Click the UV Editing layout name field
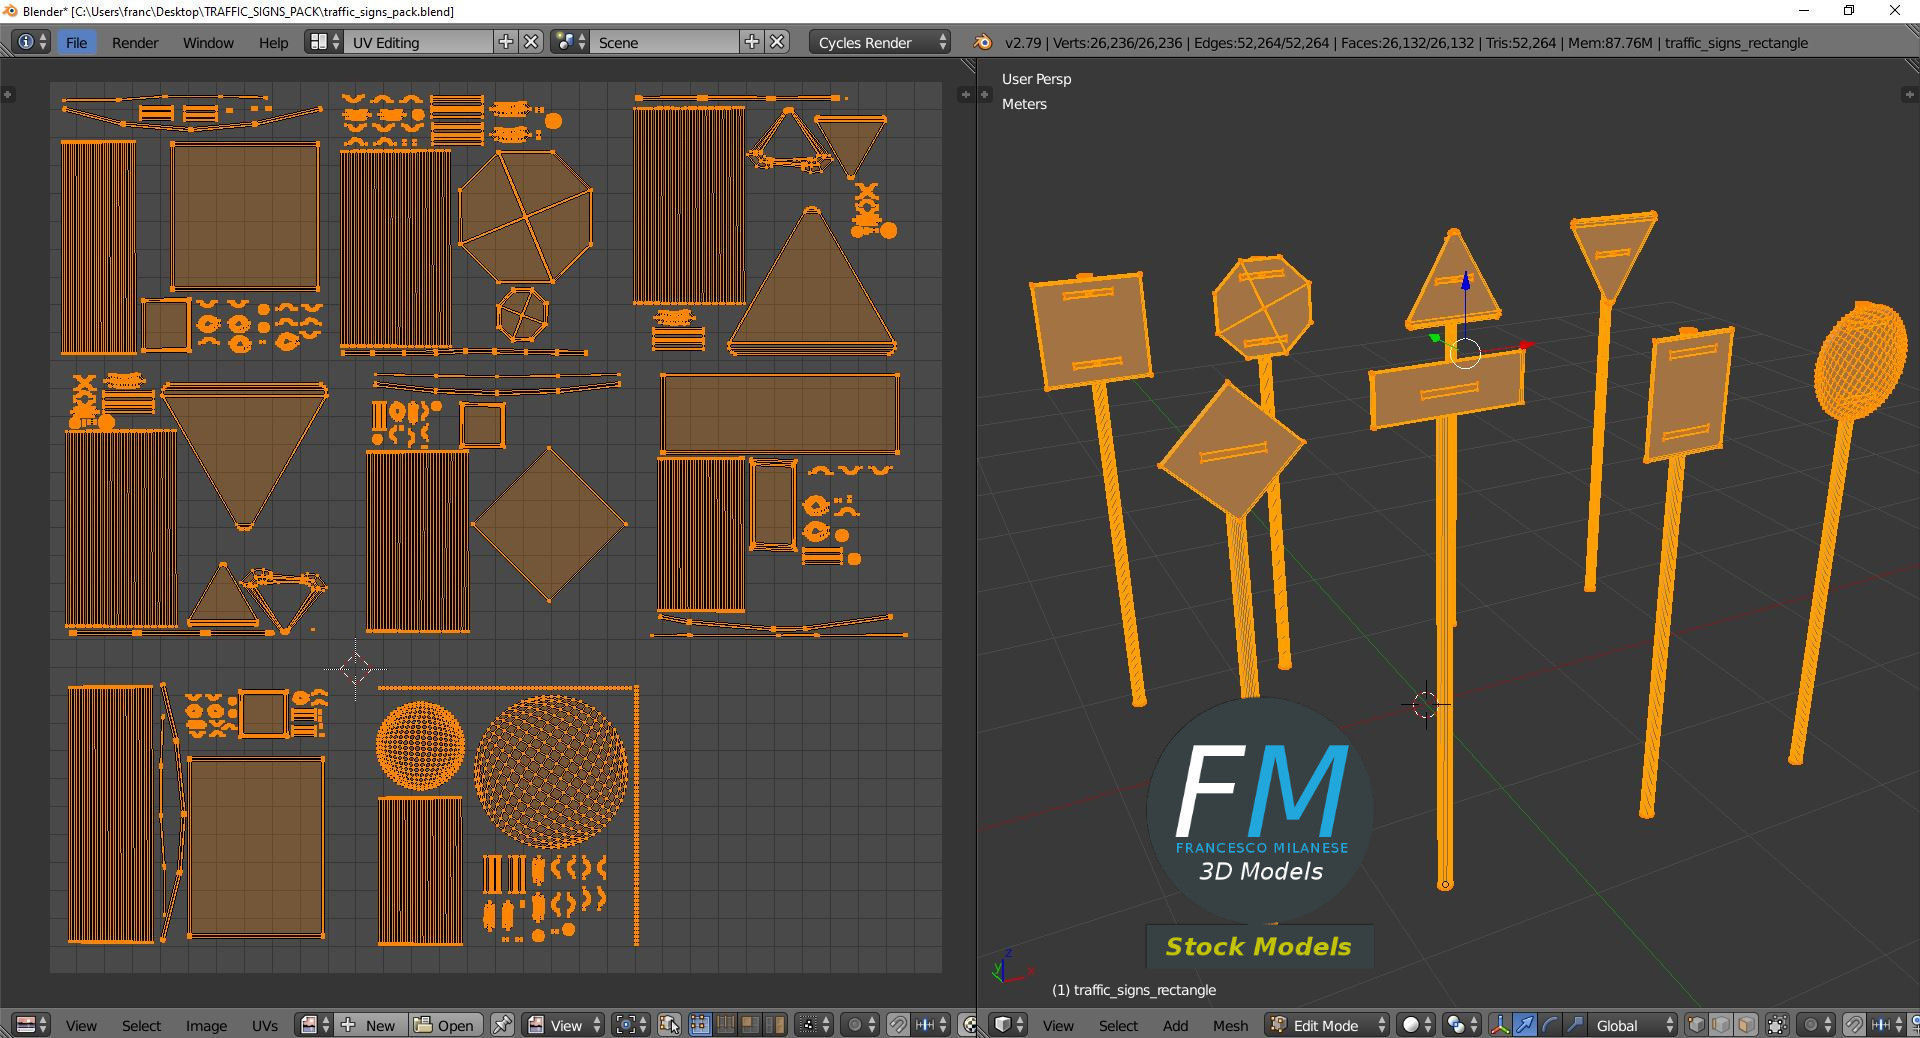This screenshot has width=1920, height=1038. 418,42
